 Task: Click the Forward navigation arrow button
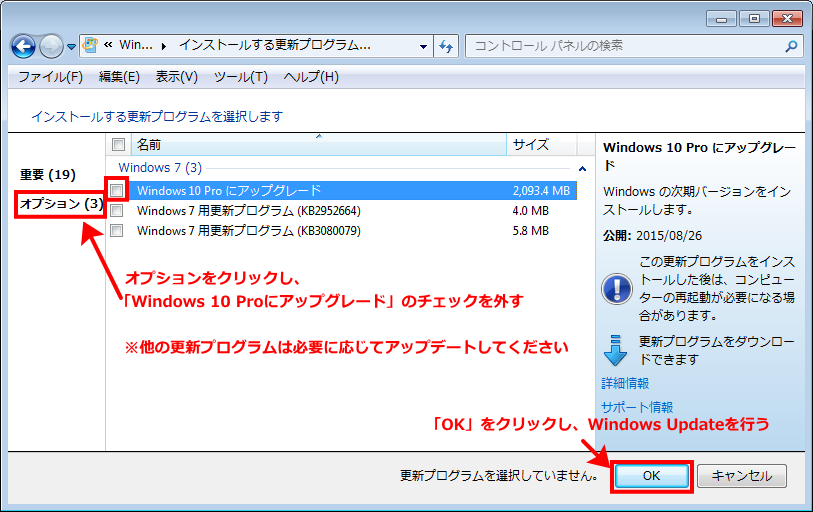click(51, 47)
